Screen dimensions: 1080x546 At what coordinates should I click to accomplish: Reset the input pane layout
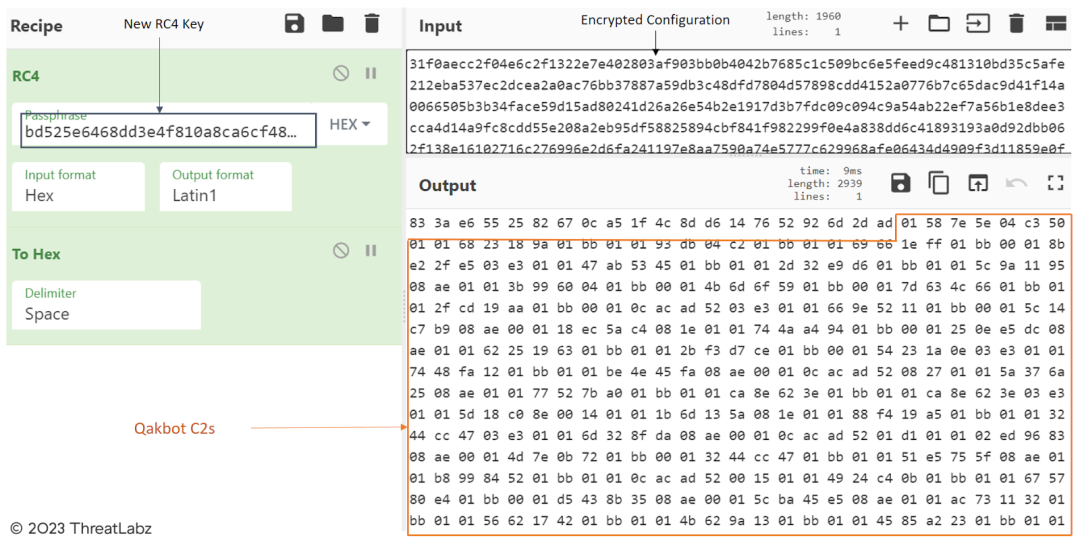coord(1055,23)
